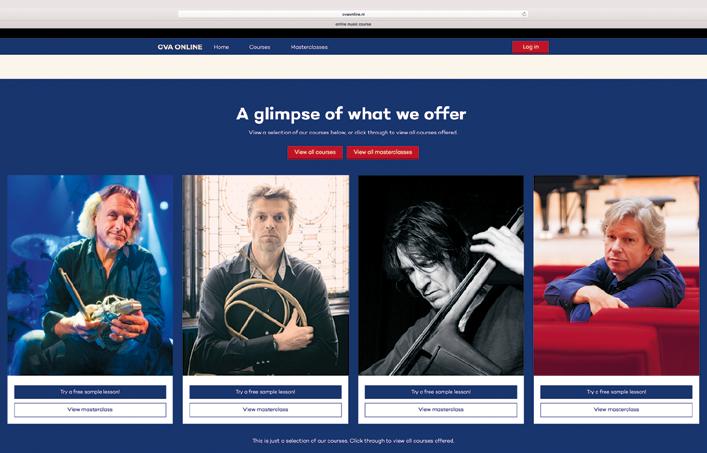This screenshot has width=707, height=453.
Task: Open the Masterclasses menu item
Action: [309, 47]
